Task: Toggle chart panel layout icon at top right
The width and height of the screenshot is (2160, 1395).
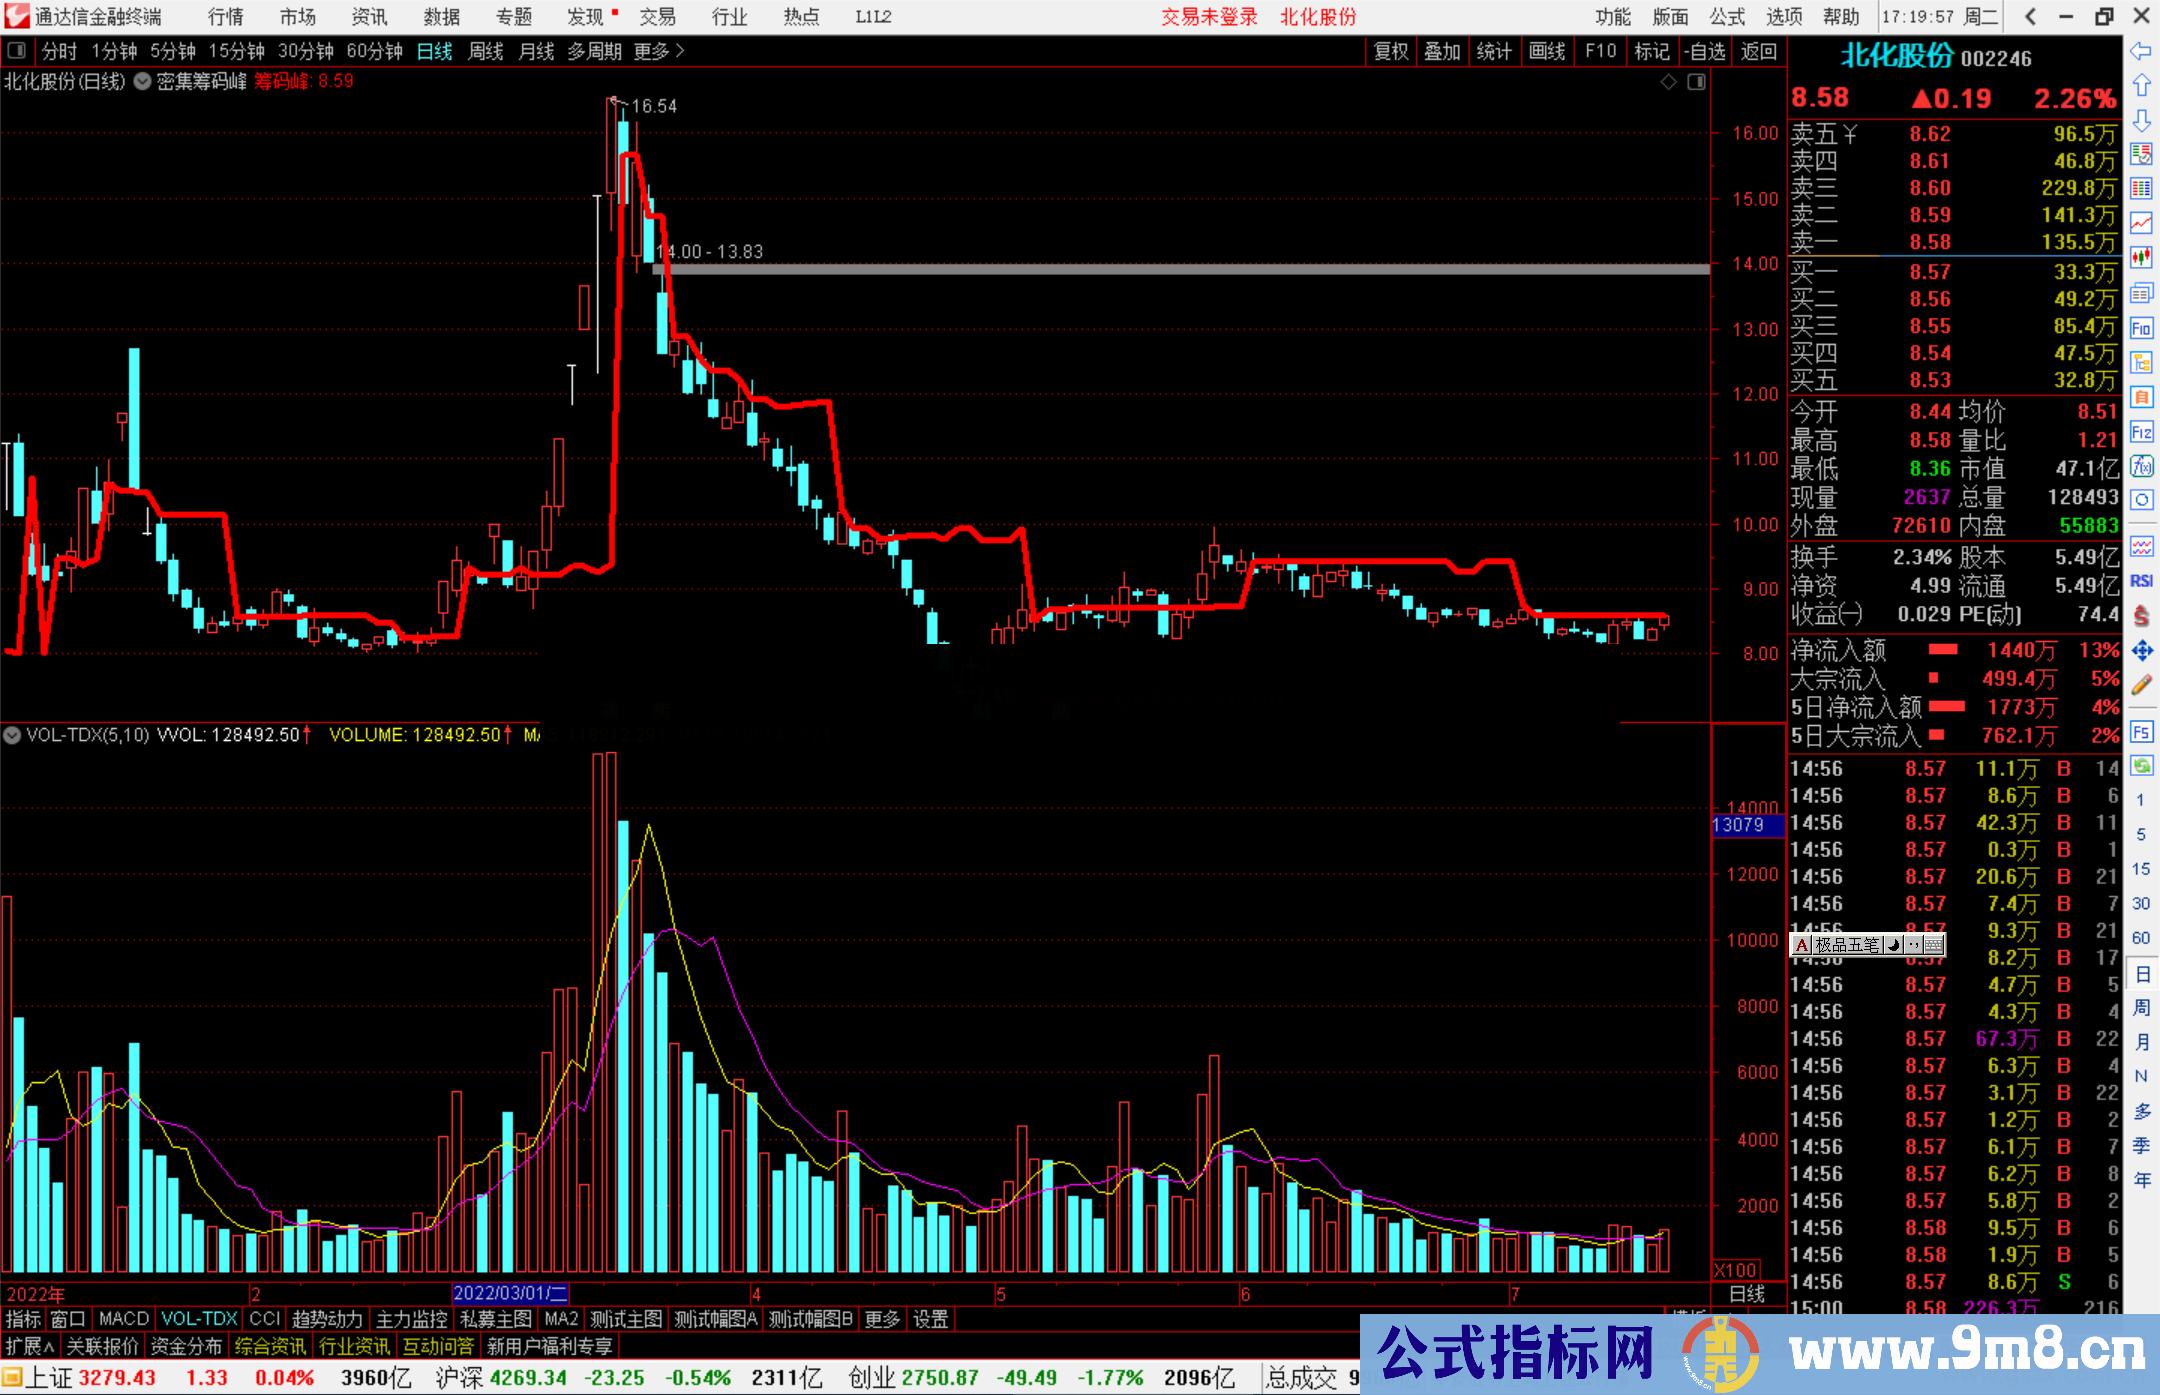Action: (x=1696, y=82)
